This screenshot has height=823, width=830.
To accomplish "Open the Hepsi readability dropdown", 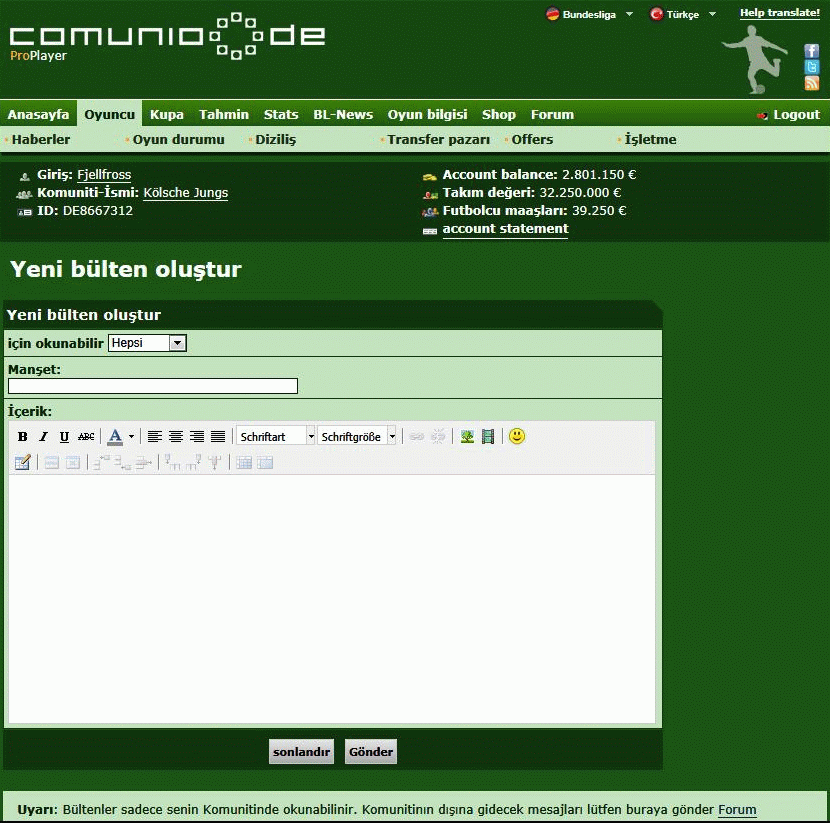I will coord(147,343).
